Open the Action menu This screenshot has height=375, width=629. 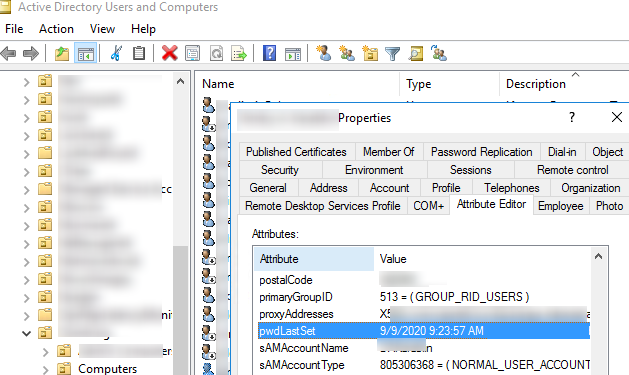pos(56,29)
